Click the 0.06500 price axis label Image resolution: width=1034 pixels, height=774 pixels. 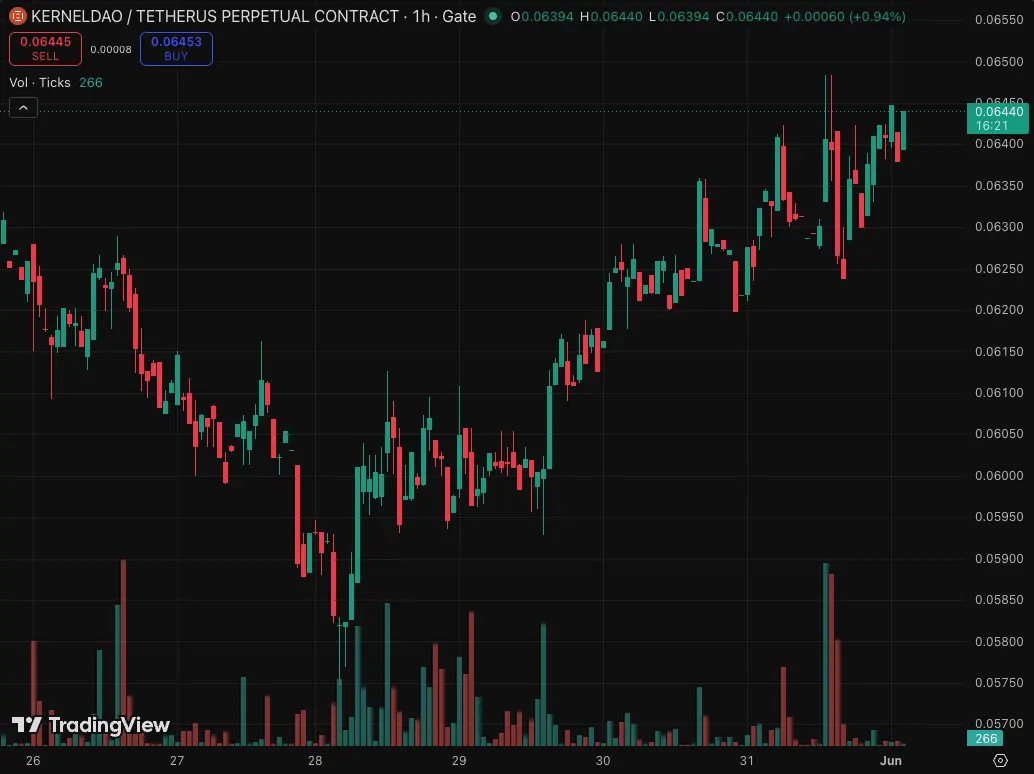click(999, 61)
